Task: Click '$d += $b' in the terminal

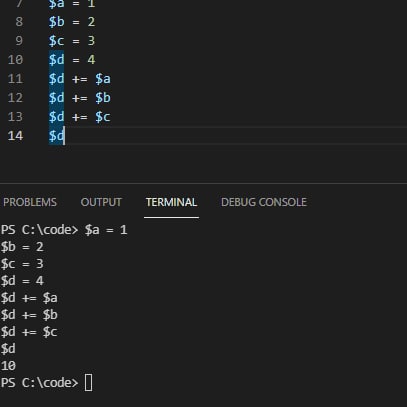Action: pyautogui.click(x=29, y=315)
